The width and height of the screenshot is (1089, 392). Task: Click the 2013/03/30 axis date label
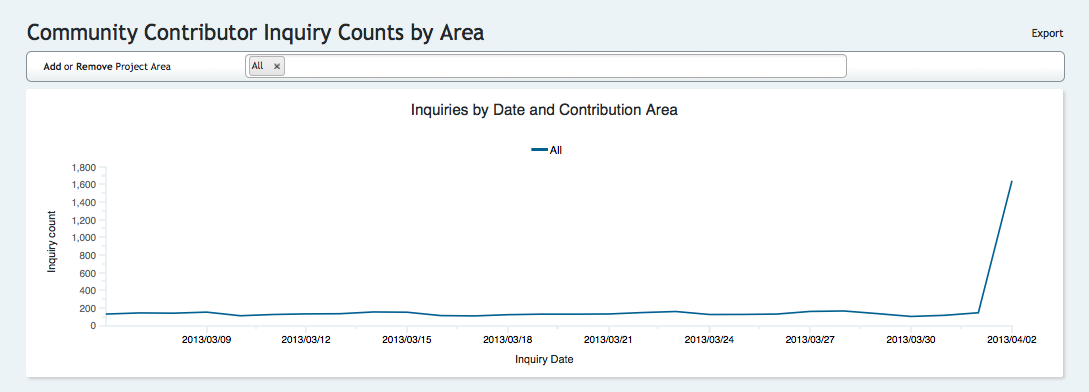pos(911,340)
